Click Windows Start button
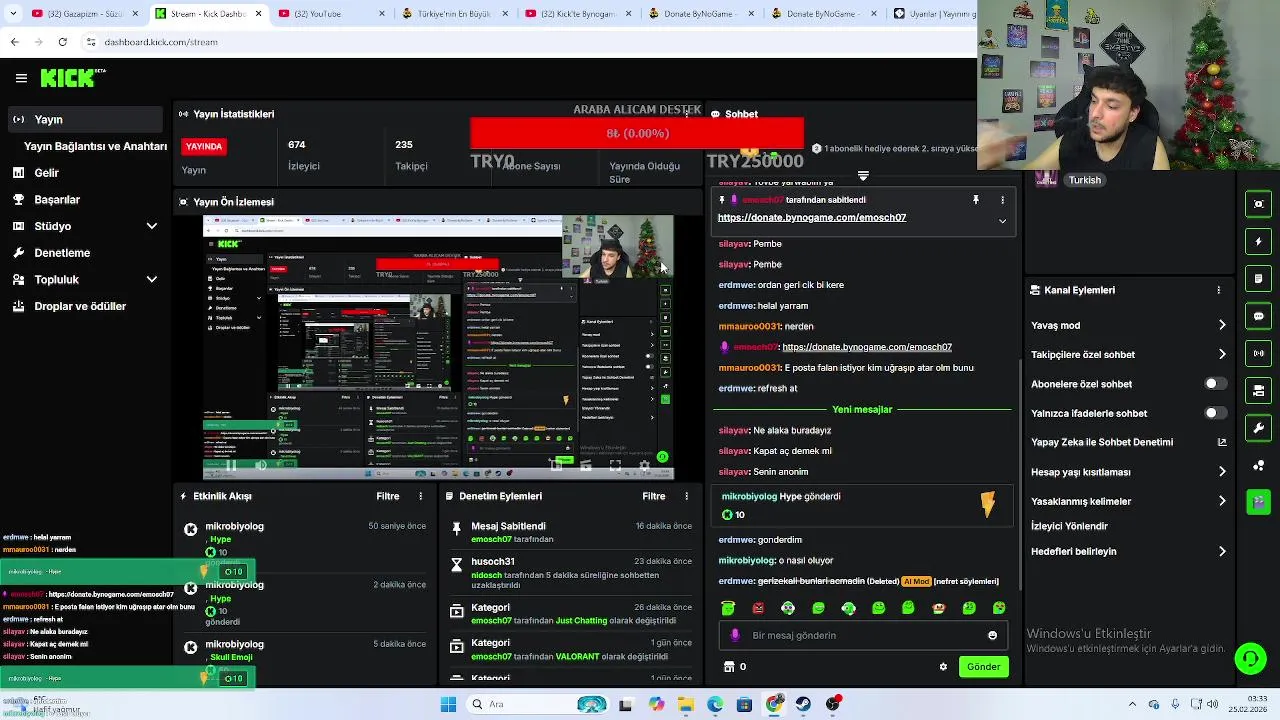The image size is (1280, 720). click(448, 704)
